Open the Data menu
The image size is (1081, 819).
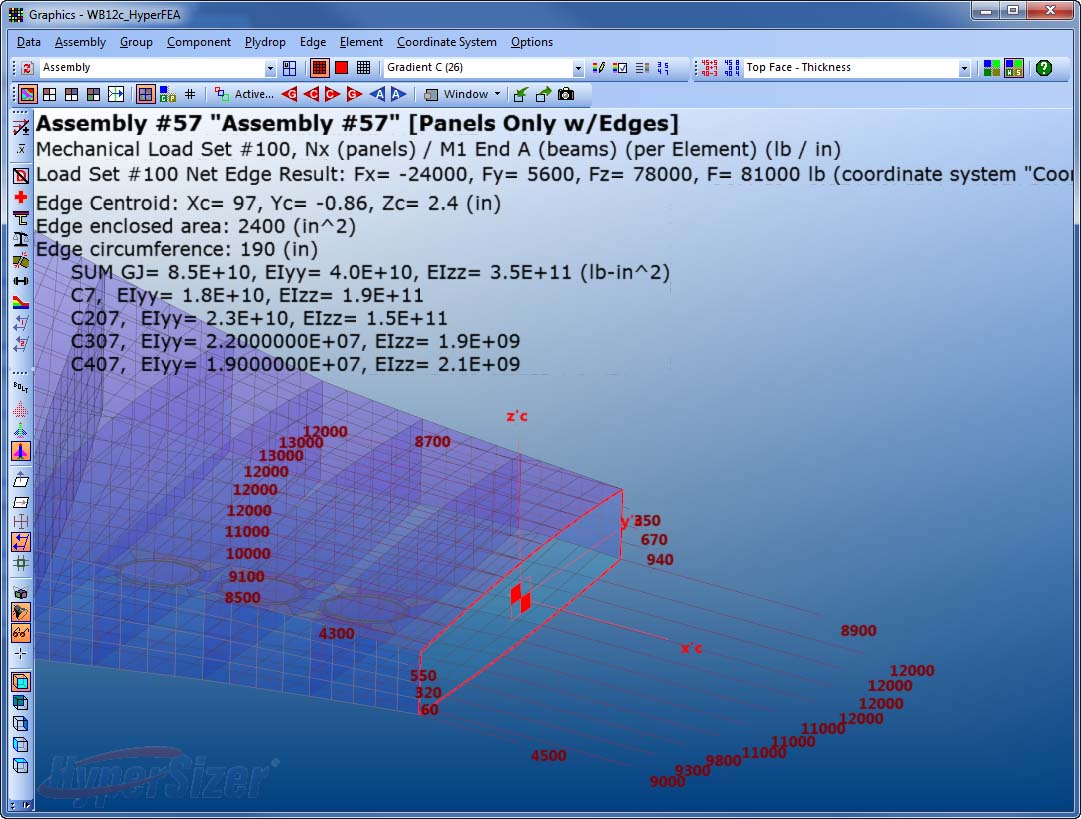click(x=28, y=42)
